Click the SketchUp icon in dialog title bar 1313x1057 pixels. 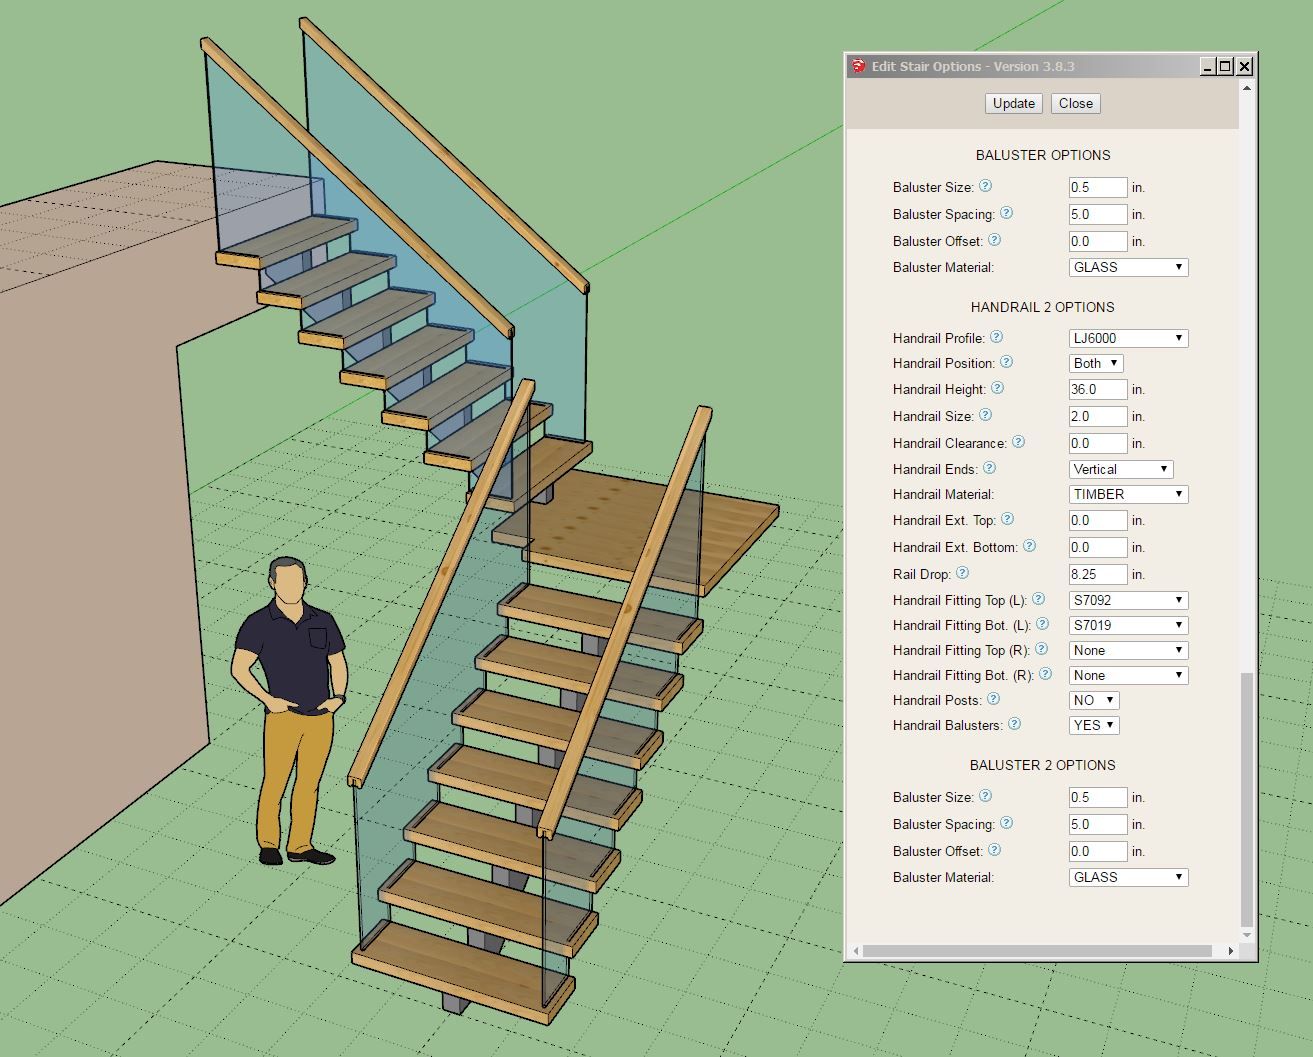(858, 66)
